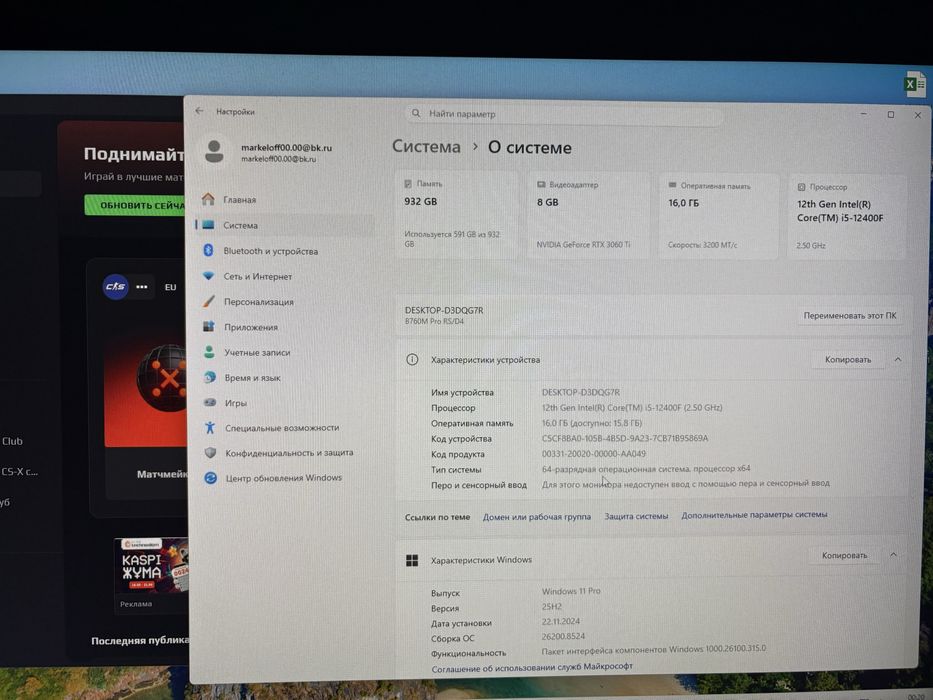
Task: Copy the device specifications
Action: [848, 360]
